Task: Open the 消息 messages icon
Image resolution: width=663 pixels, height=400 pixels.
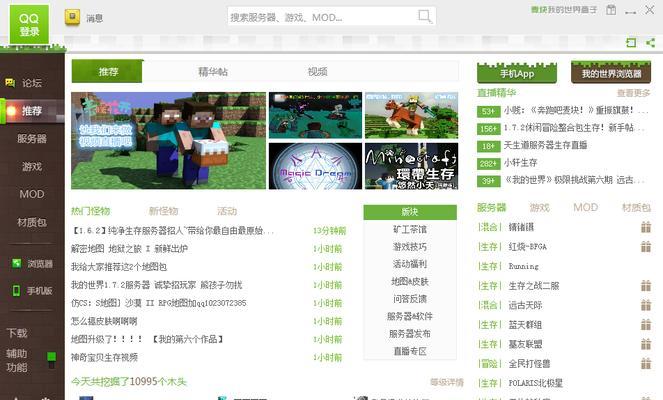Action: tap(72, 17)
